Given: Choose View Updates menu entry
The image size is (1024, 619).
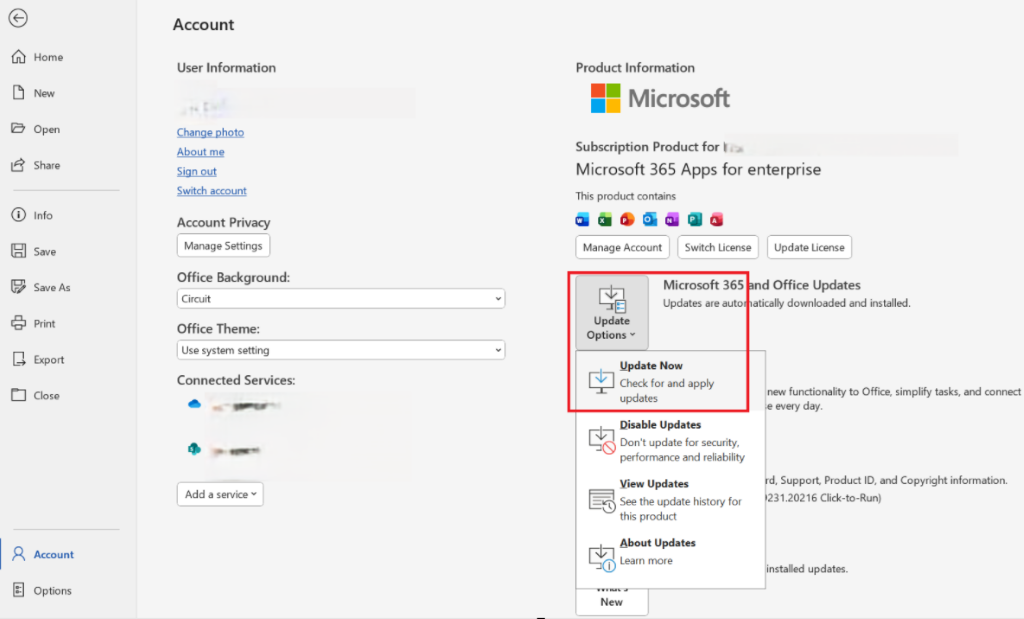Looking at the screenshot, I should click(x=670, y=500).
